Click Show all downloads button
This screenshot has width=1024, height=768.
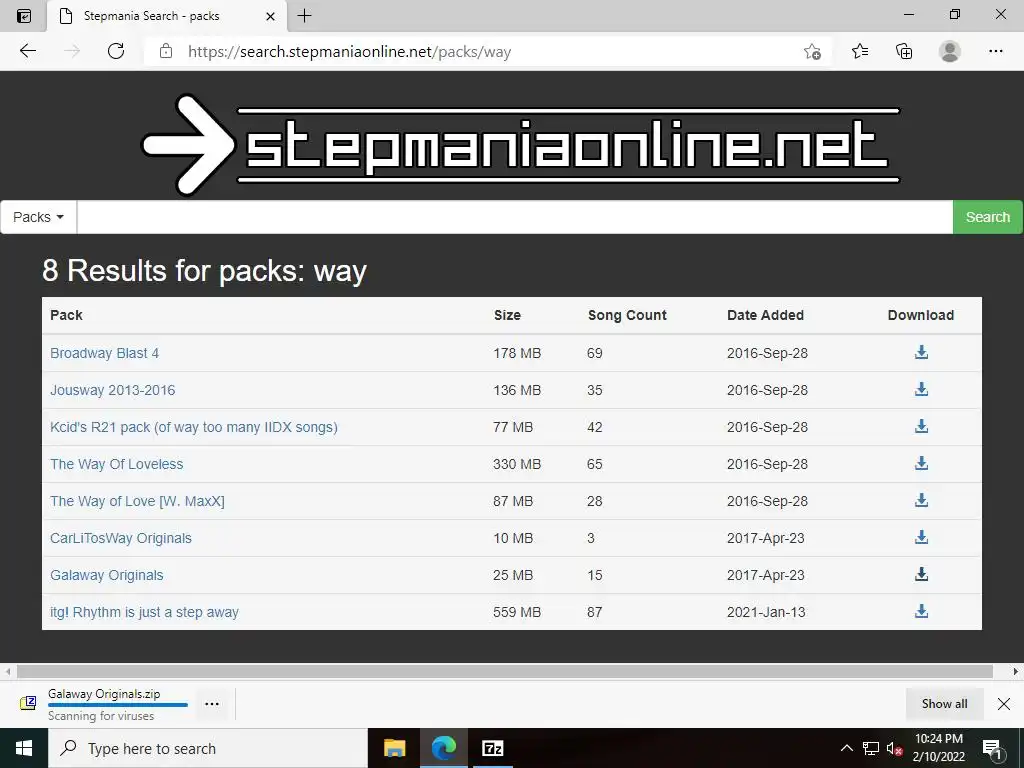click(944, 703)
